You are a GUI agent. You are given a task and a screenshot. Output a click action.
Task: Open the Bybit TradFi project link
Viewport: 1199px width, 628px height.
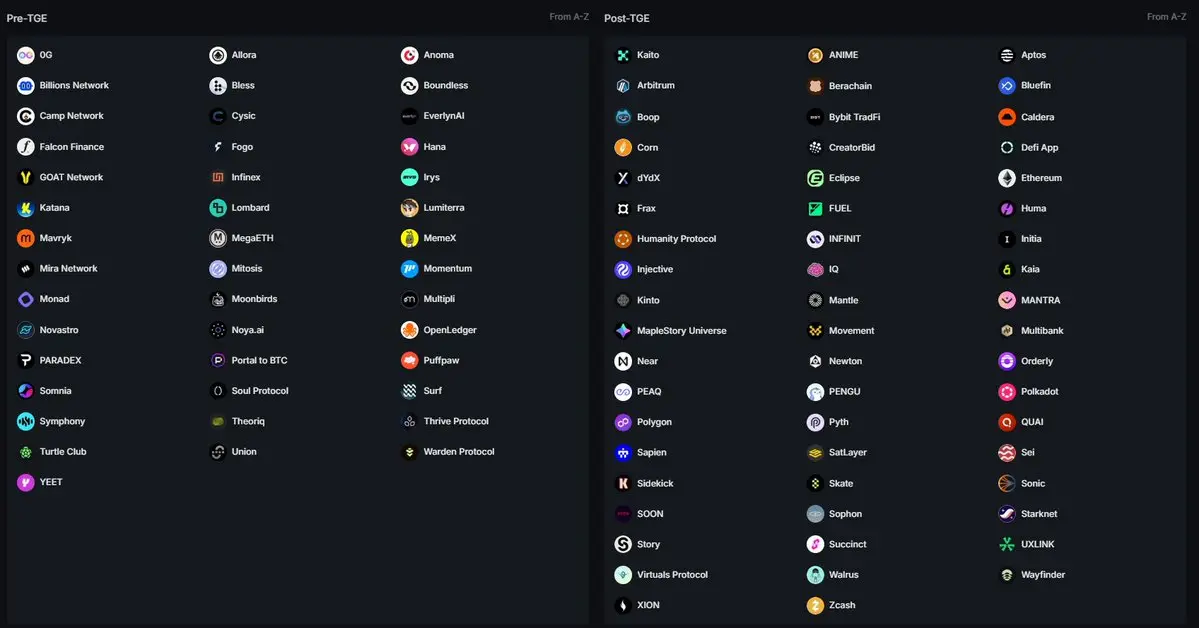(x=844, y=117)
